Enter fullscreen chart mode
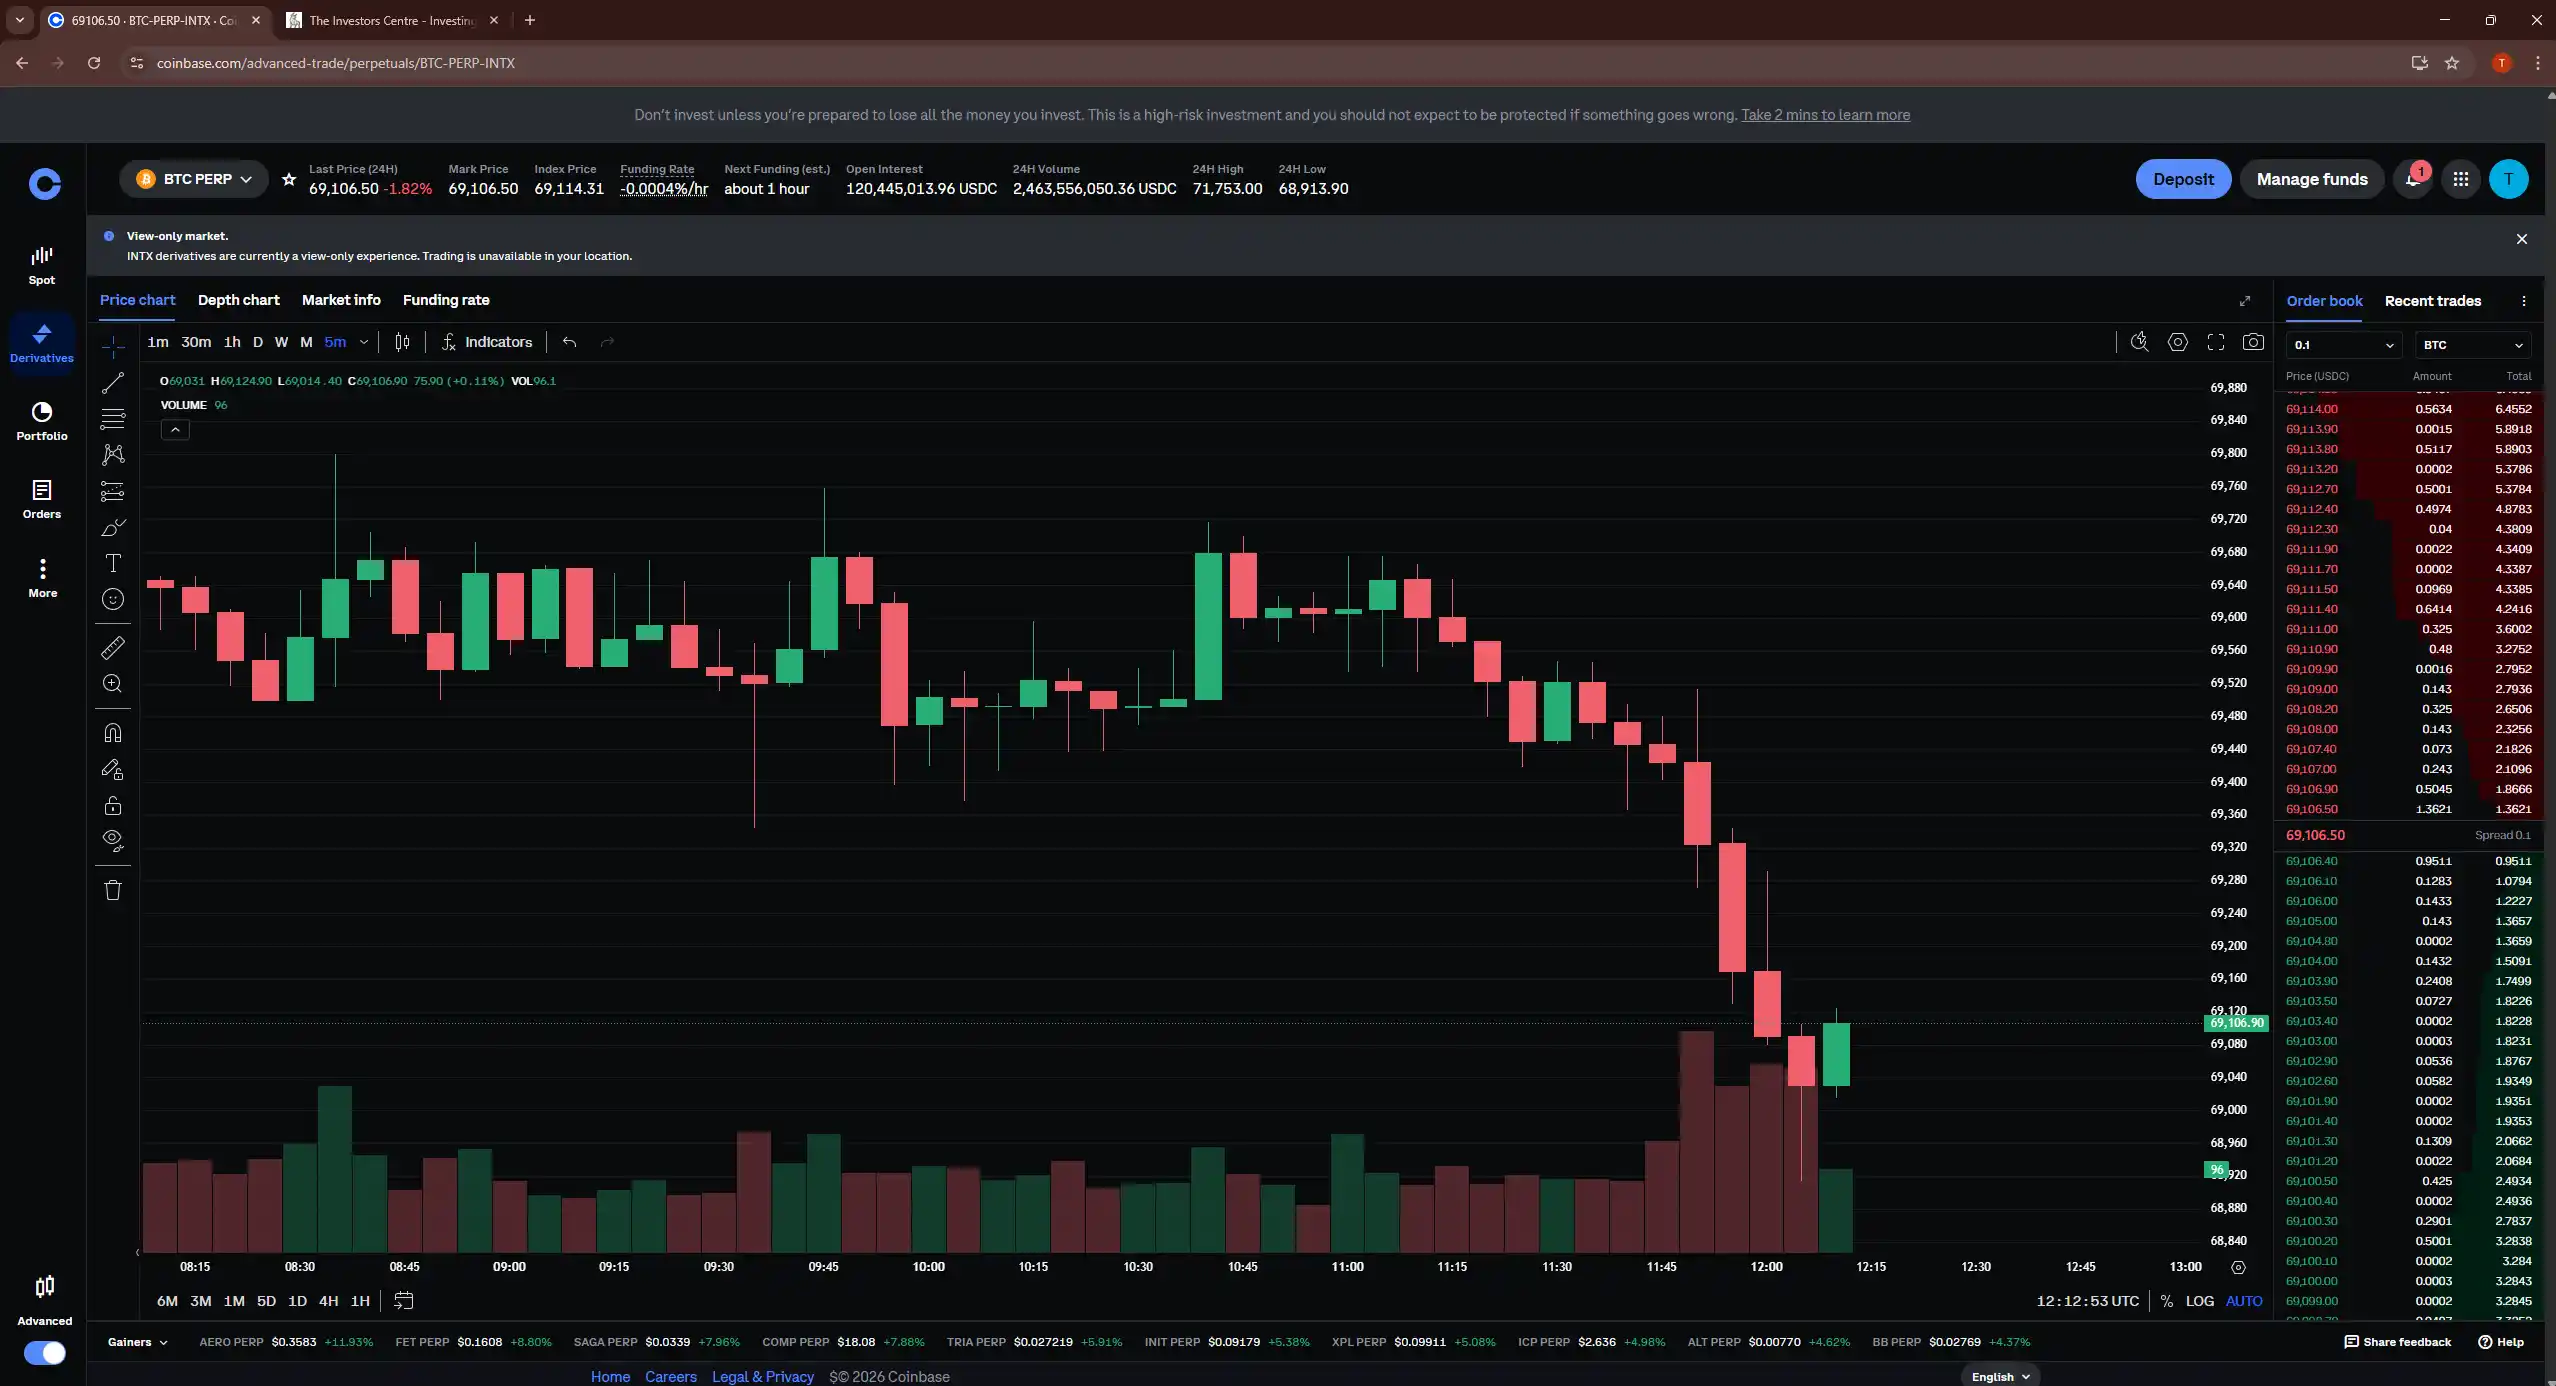Image resolution: width=2556 pixels, height=1386 pixels. (2216, 342)
